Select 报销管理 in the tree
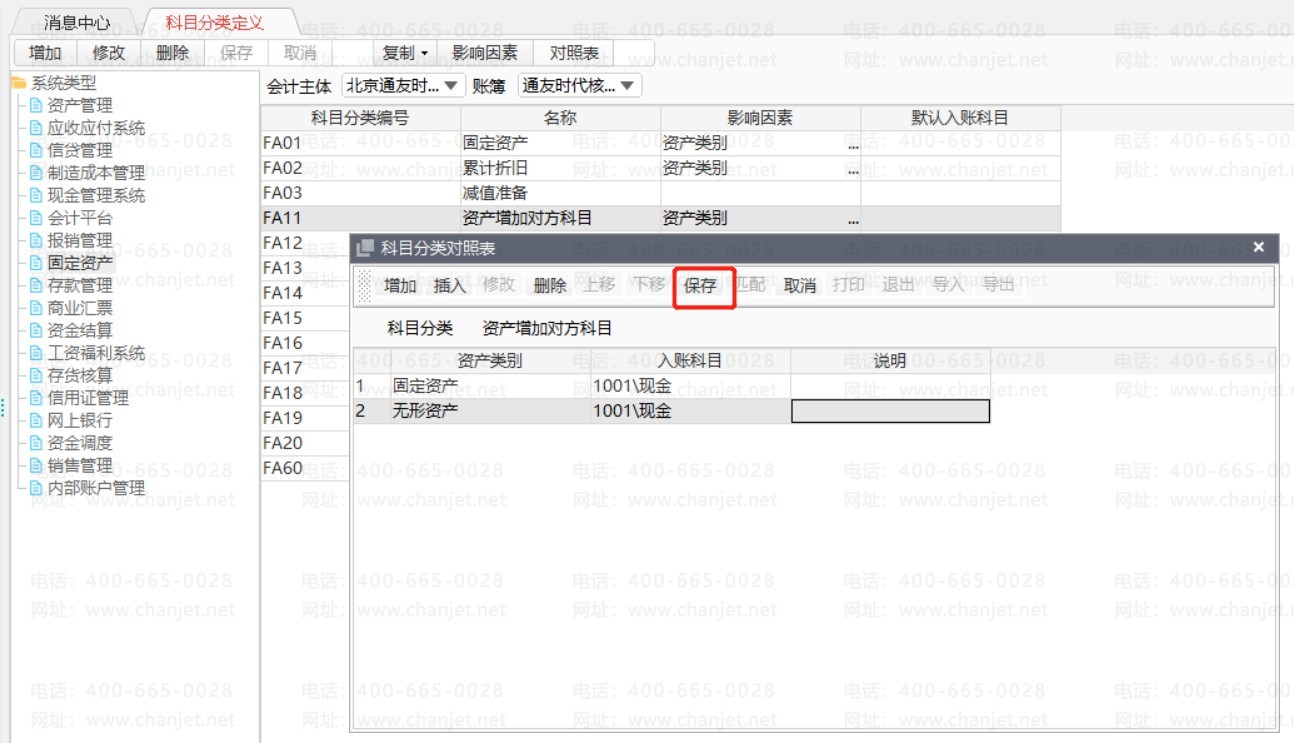Image resolution: width=1294 pixels, height=743 pixels. (80, 240)
